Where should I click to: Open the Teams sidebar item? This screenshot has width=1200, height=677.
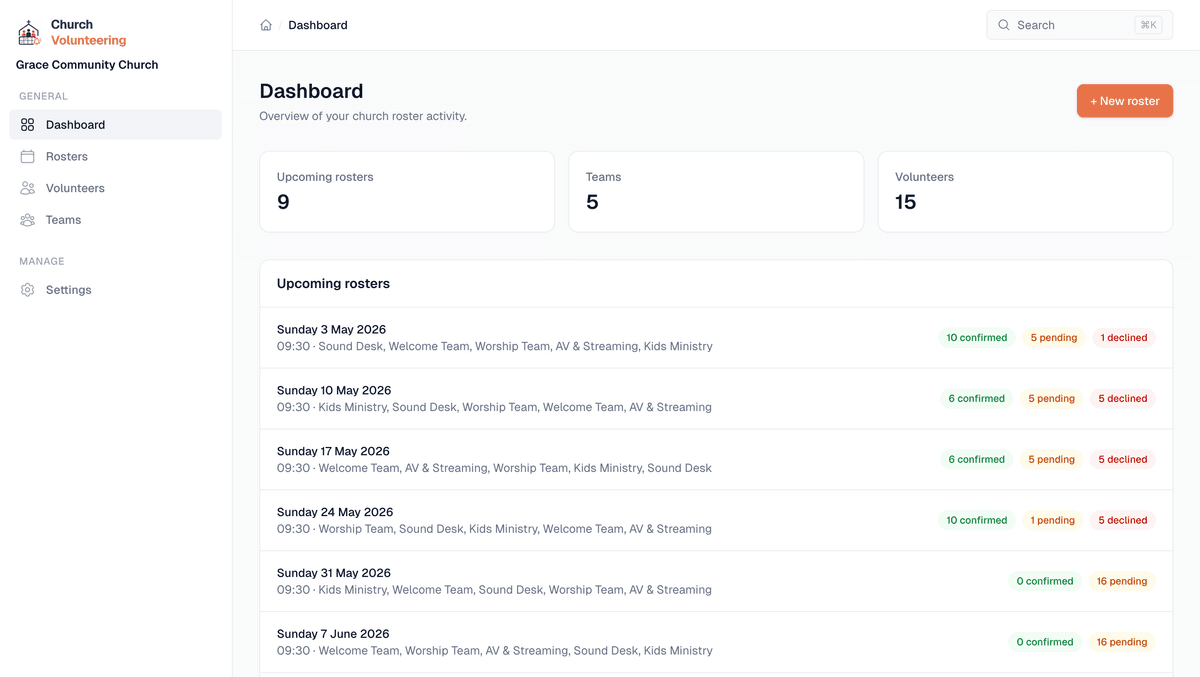116,220
